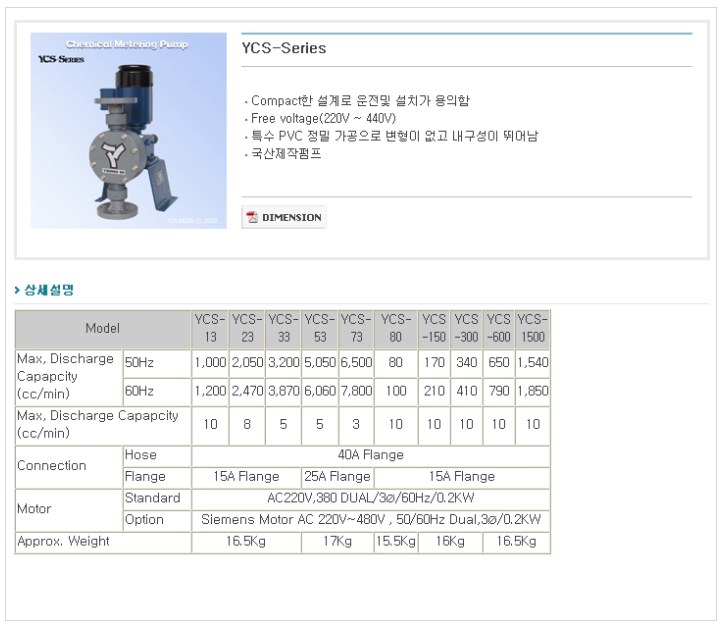Click the 1,200 value cell

210,392
